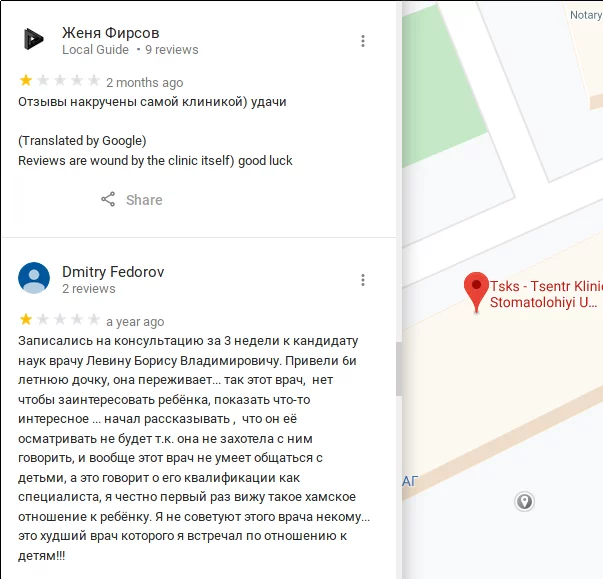
Task: Open Женя Фирсов's profile picture
Action: pyautogui.click(x=34, y=39)
